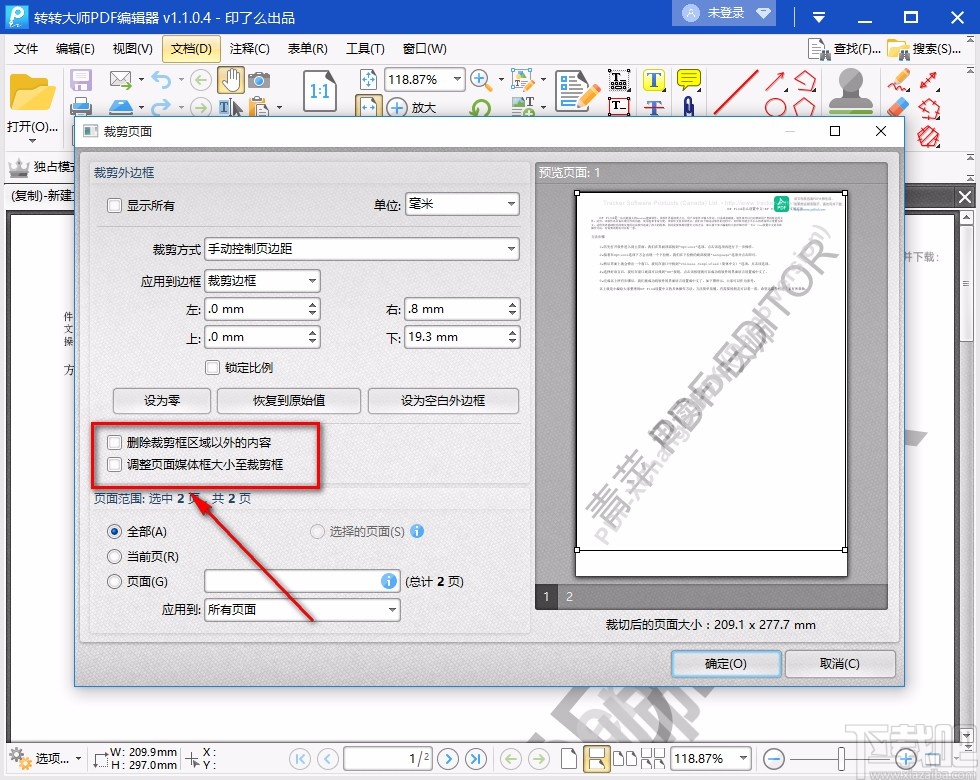Open the 注释(C) menu

[x=249, y=49]
